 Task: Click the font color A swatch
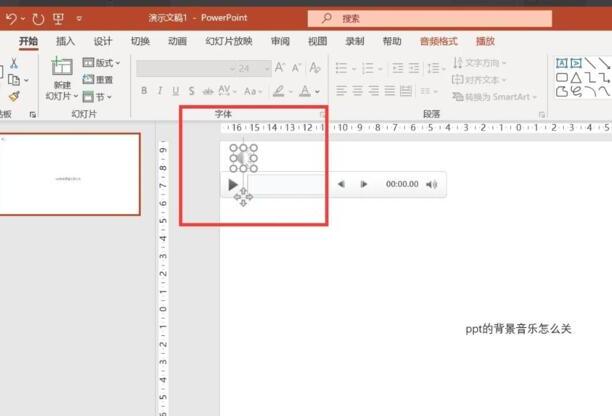305,91
